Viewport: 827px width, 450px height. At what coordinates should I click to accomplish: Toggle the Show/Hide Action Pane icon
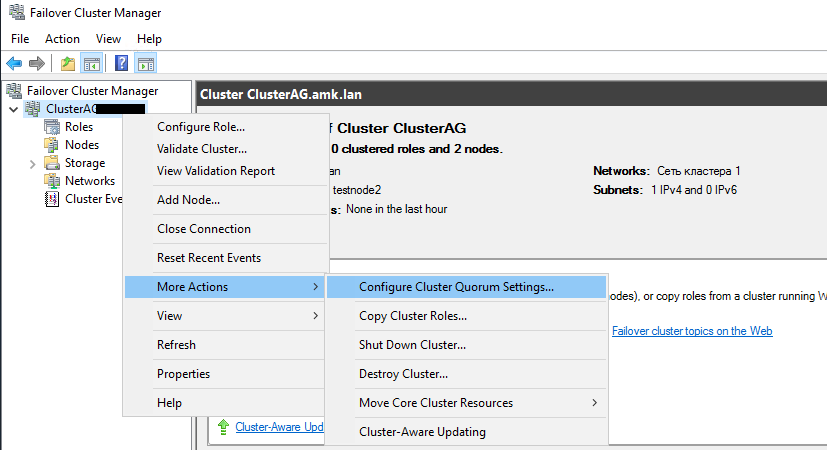click(x=146, y=64)
